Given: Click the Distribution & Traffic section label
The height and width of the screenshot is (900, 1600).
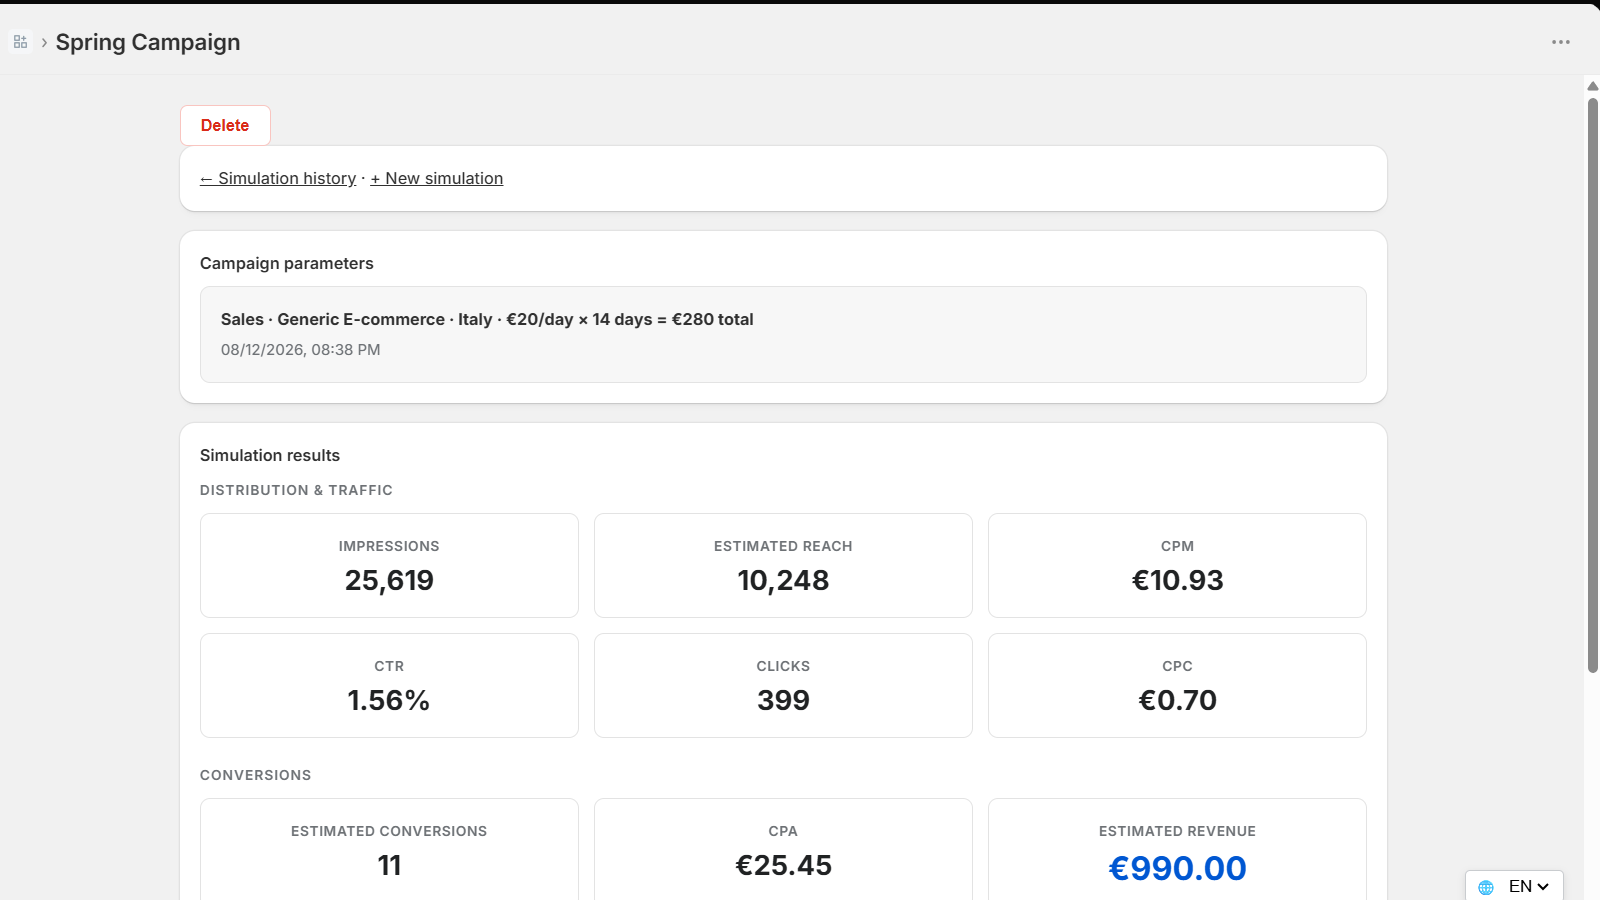Looking at the screenshot, I should [x=296, y=490].
